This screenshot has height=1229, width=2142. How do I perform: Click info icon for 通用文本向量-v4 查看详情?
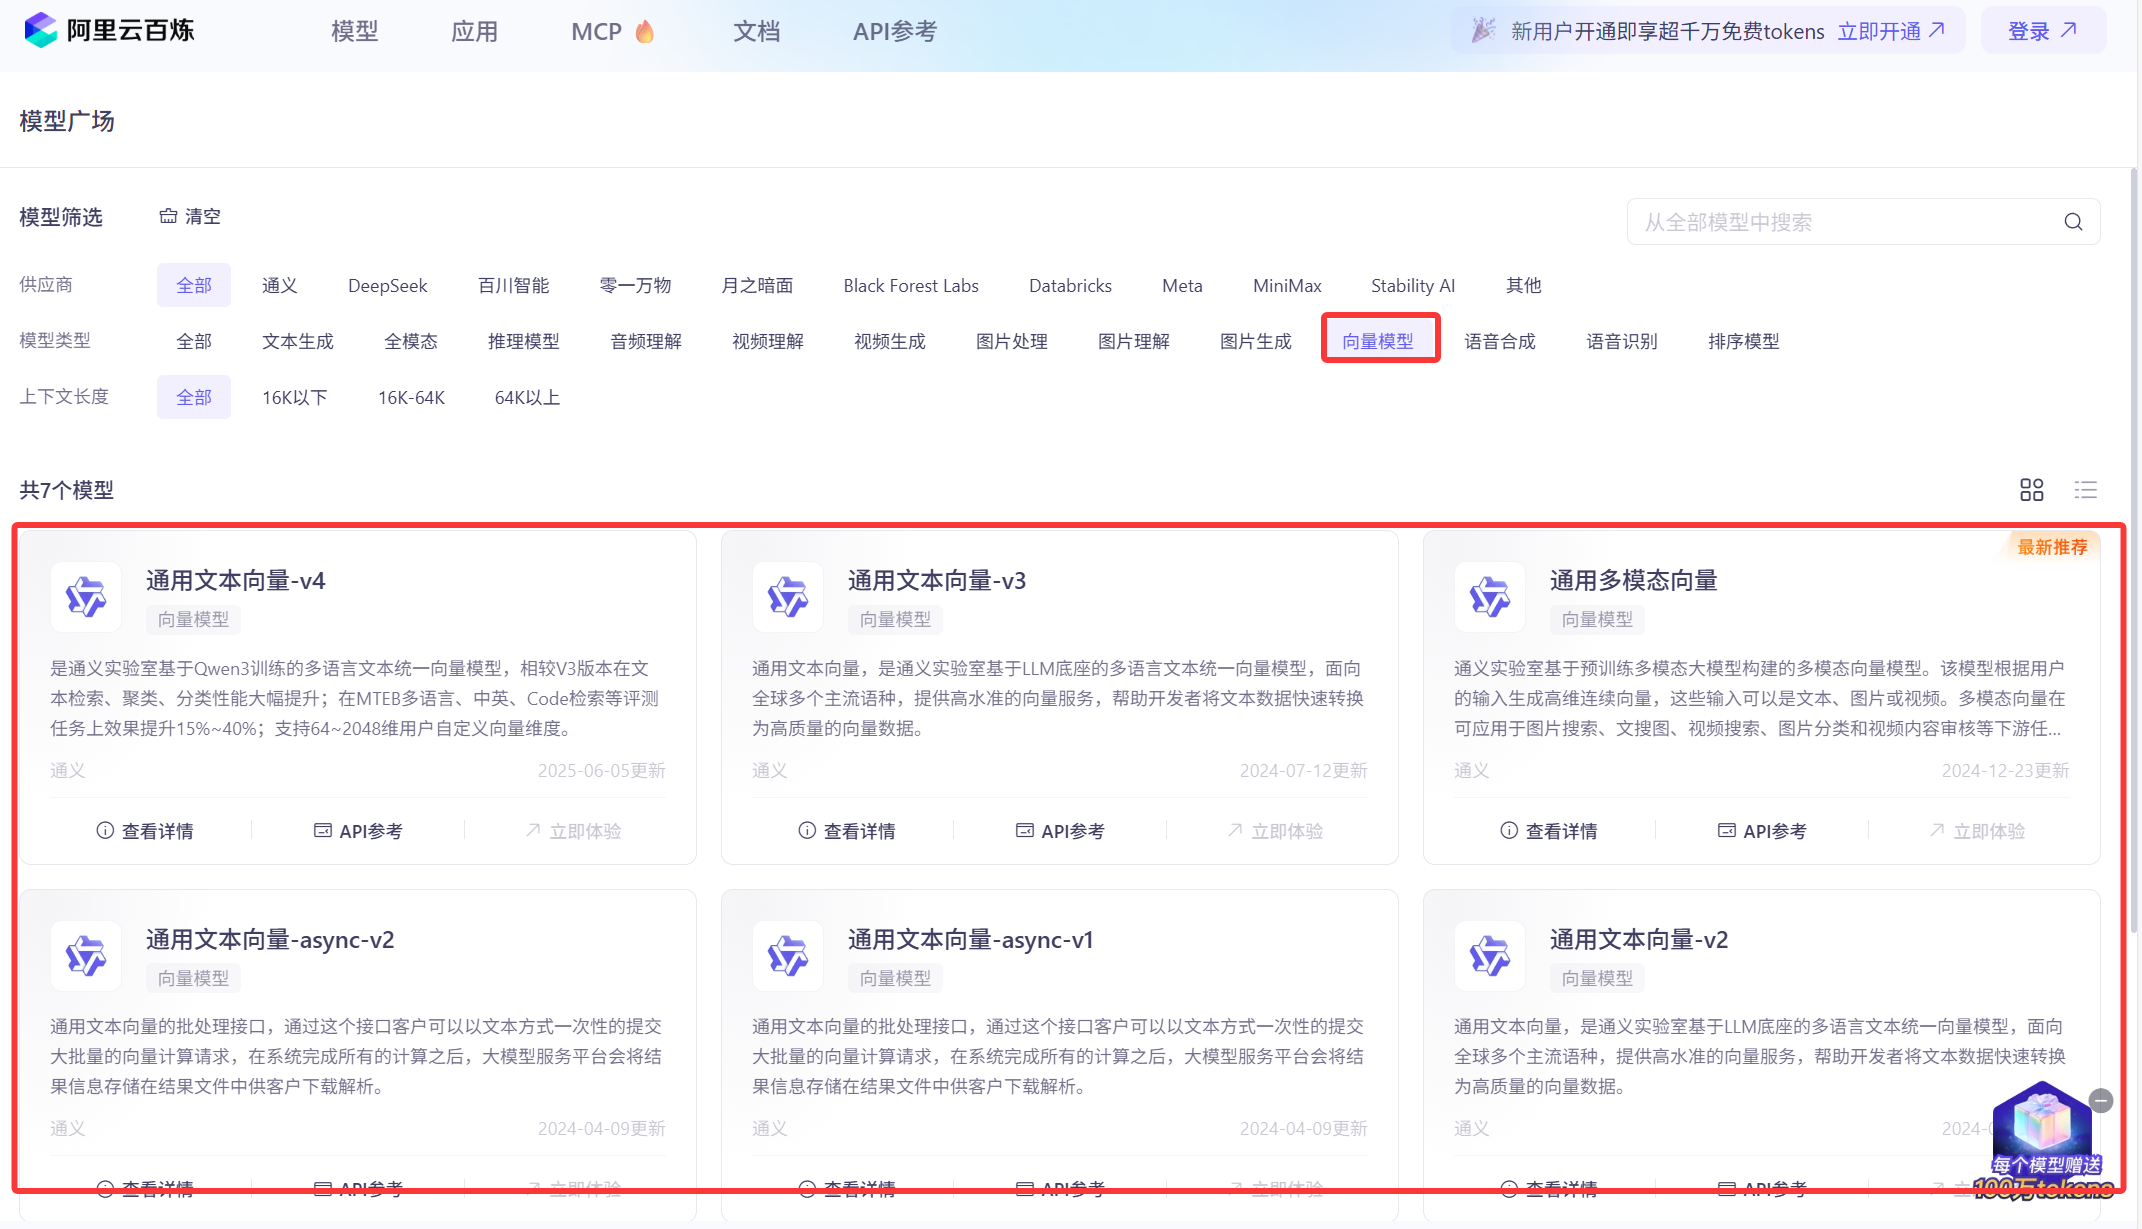(105, 830)
